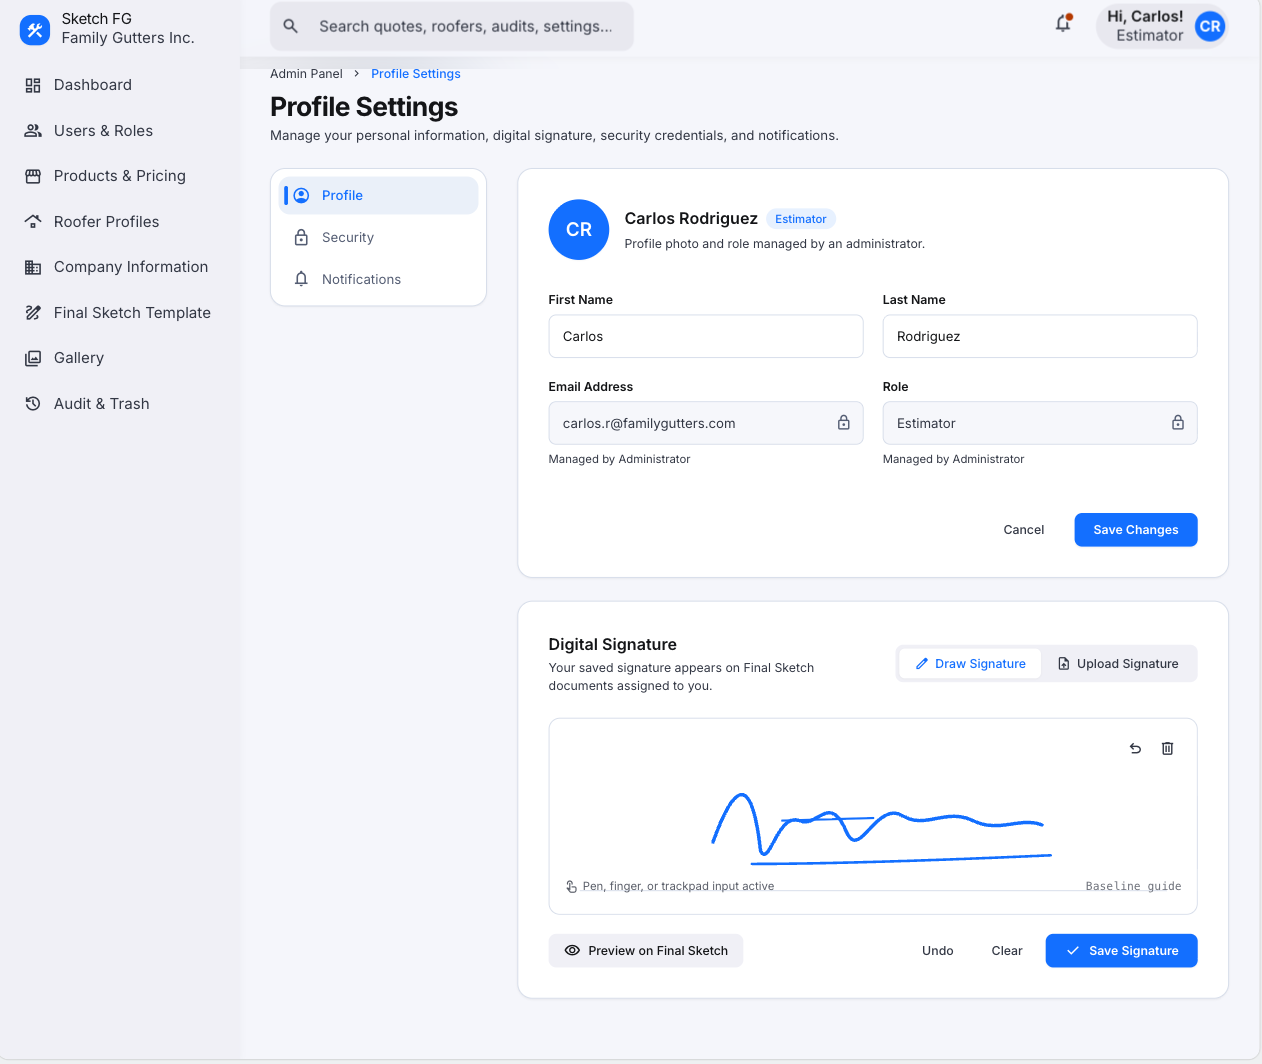Click Preview on Final Sketch button
The width and height of the screenshot is (1262, 1064).
click(646, 951)
